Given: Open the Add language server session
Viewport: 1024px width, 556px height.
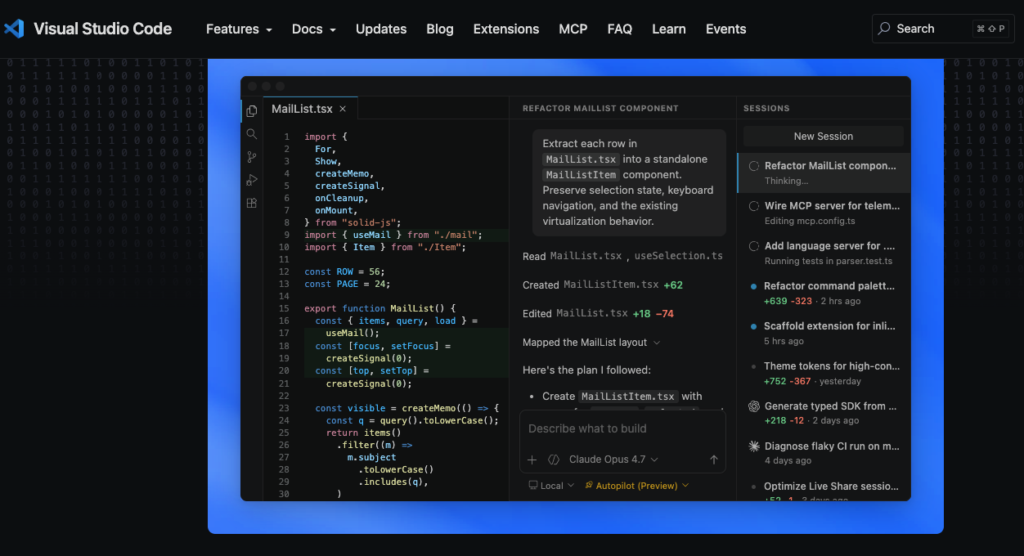Looking at the screenshot, I should [824, 253].
